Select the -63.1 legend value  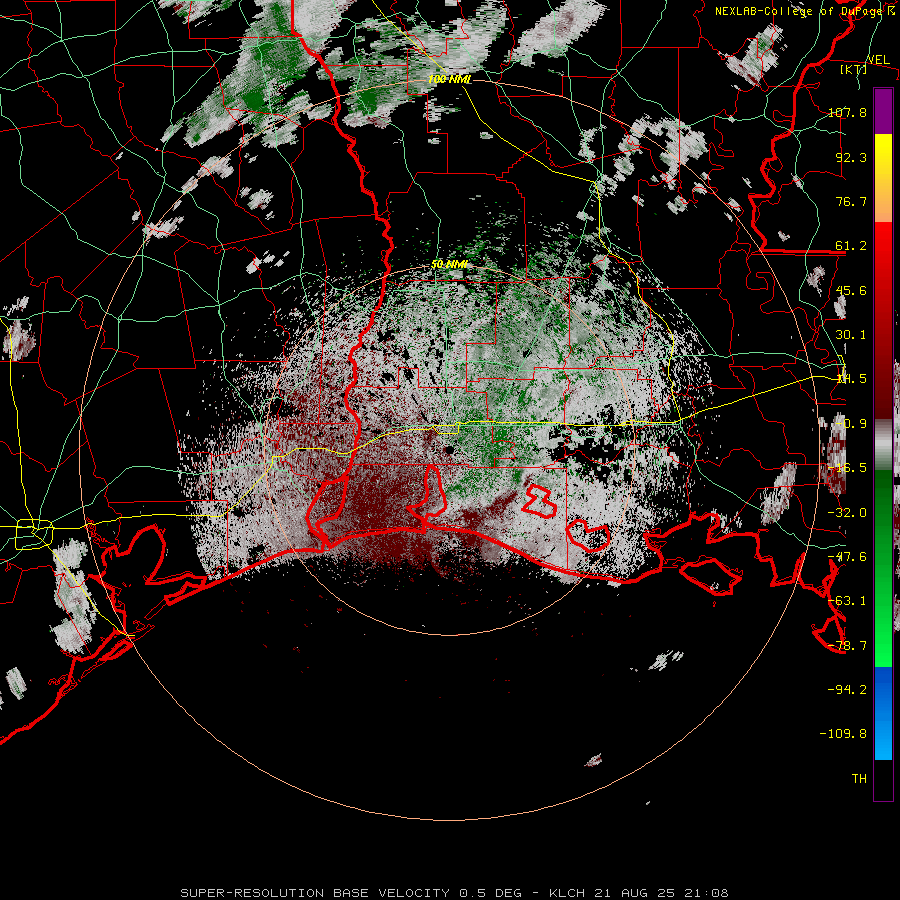(x=847, y=601)
